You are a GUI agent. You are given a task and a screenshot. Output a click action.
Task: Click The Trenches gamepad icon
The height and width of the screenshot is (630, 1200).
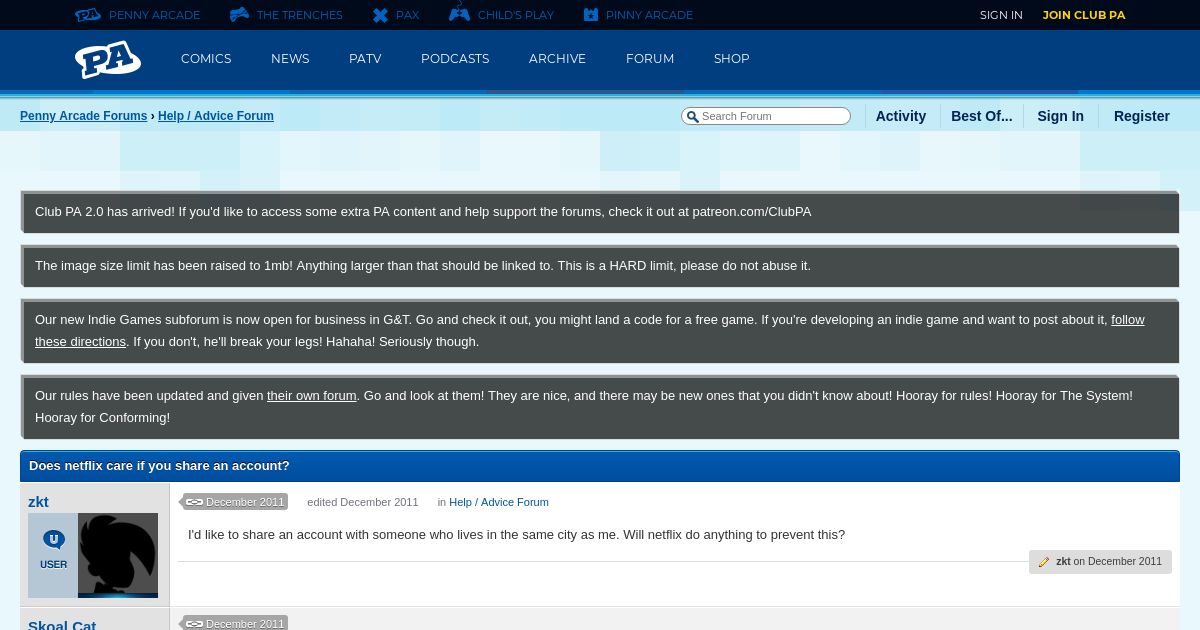(x=239, y=15)
